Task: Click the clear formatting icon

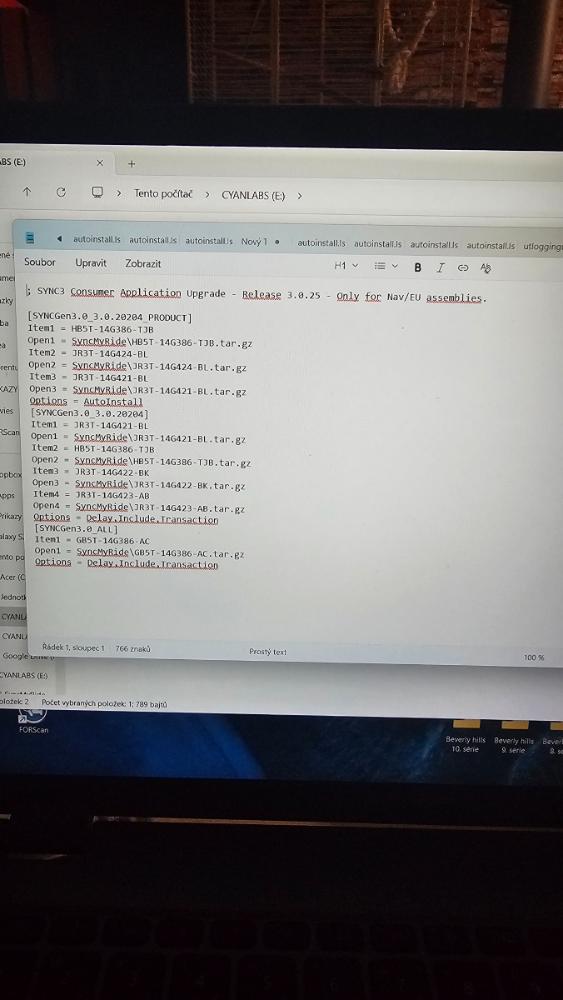Action: tap(486, 268)
